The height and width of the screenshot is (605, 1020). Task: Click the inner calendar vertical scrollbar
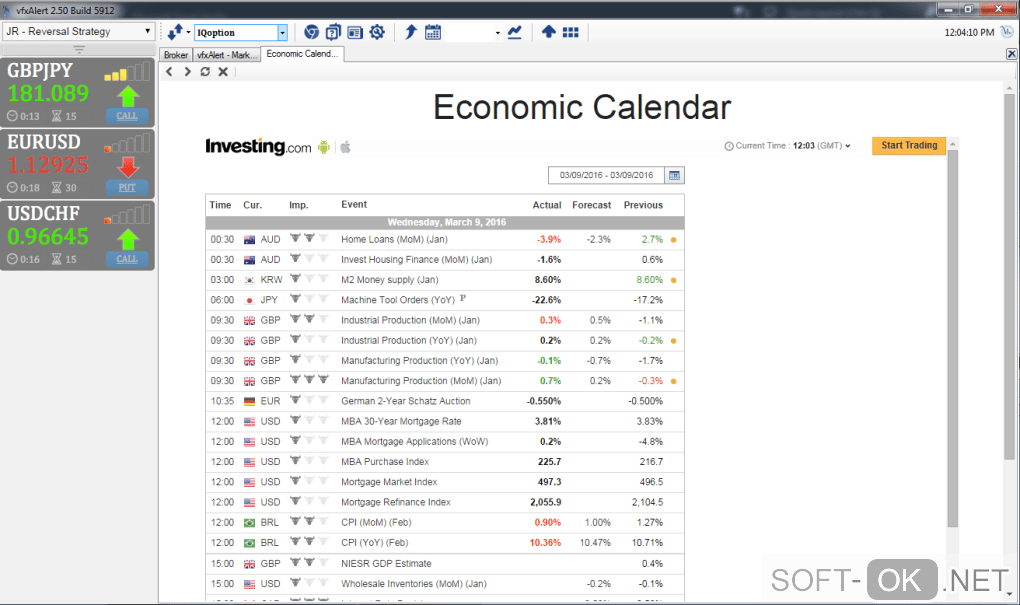pyautogui.click(x=952, y=338)
